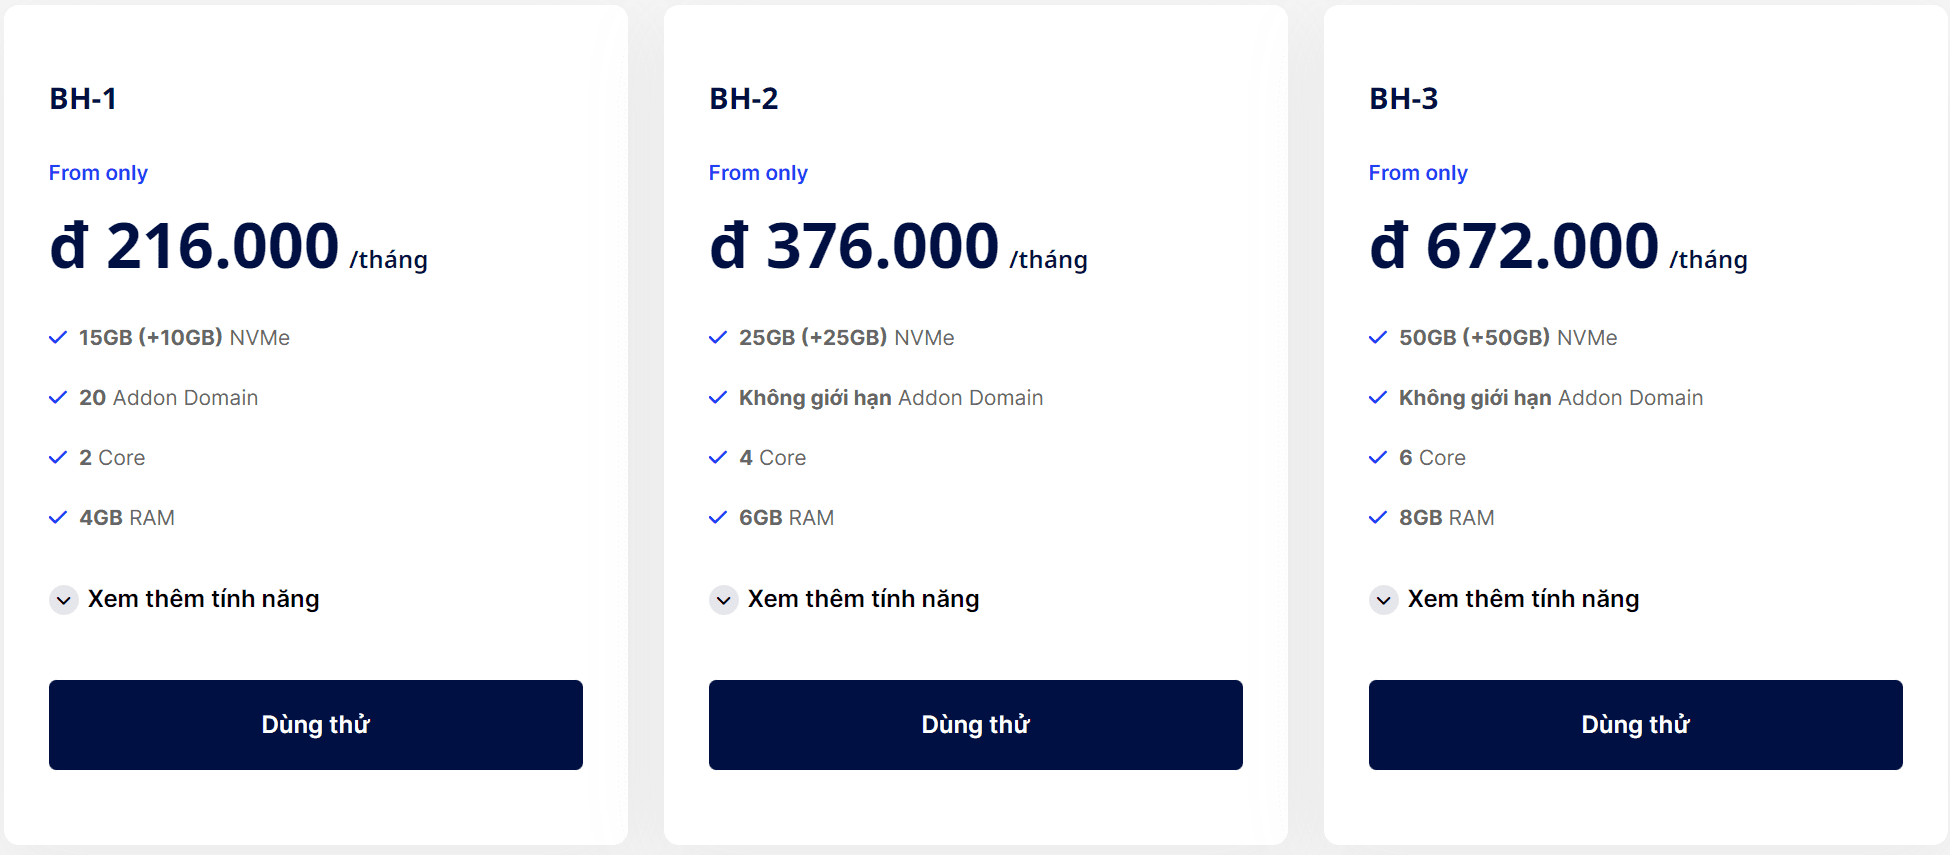Viewport: 1950px width, 855px height.
Task: Click checkmark next to 8GB RAM
Action: pos(1378,518)
